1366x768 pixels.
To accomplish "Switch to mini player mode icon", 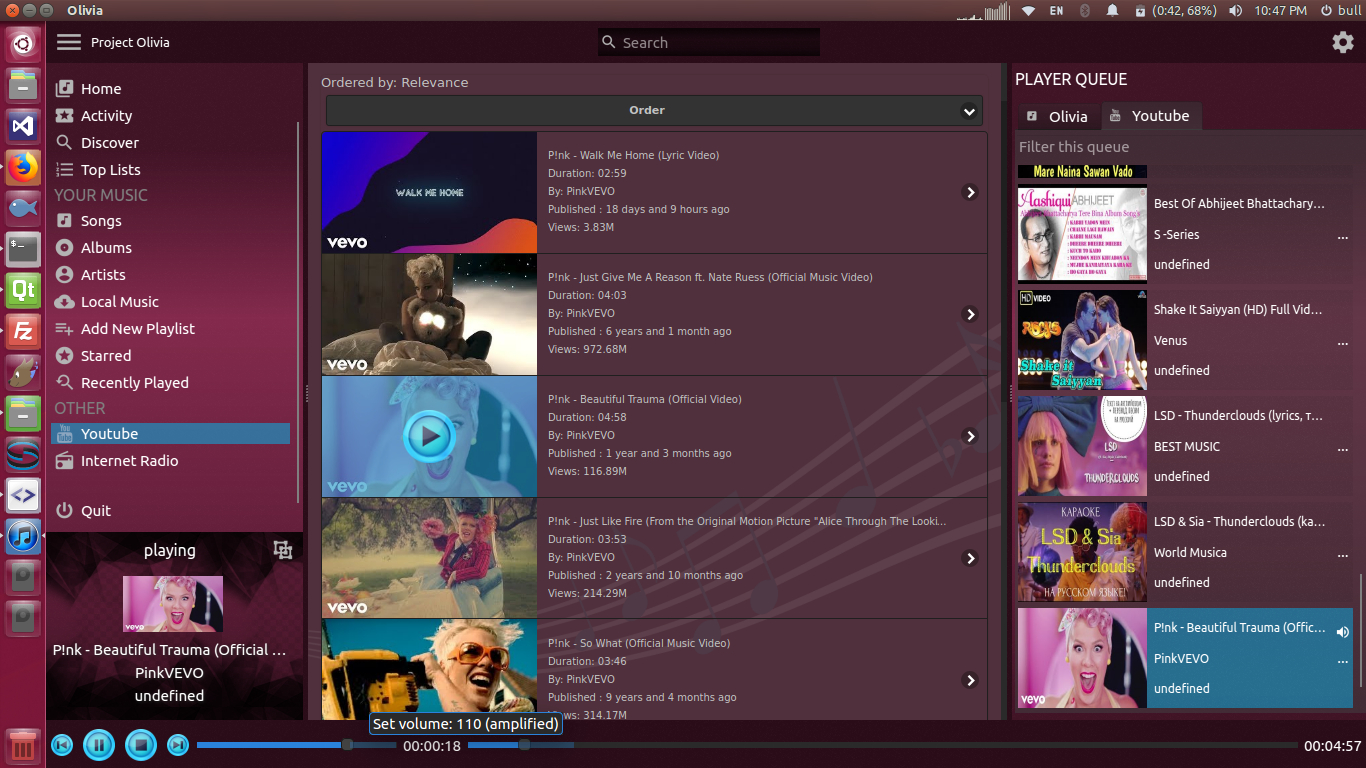I will coord(283,550).
